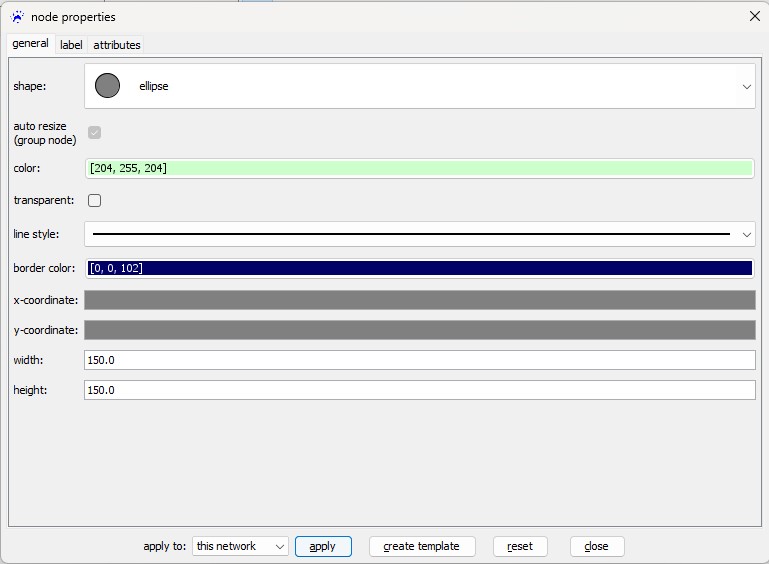Image resolution: width=769 pixels, height=564 pixels.
Task: Click the dark blue border color swatch
Action: 419,268
